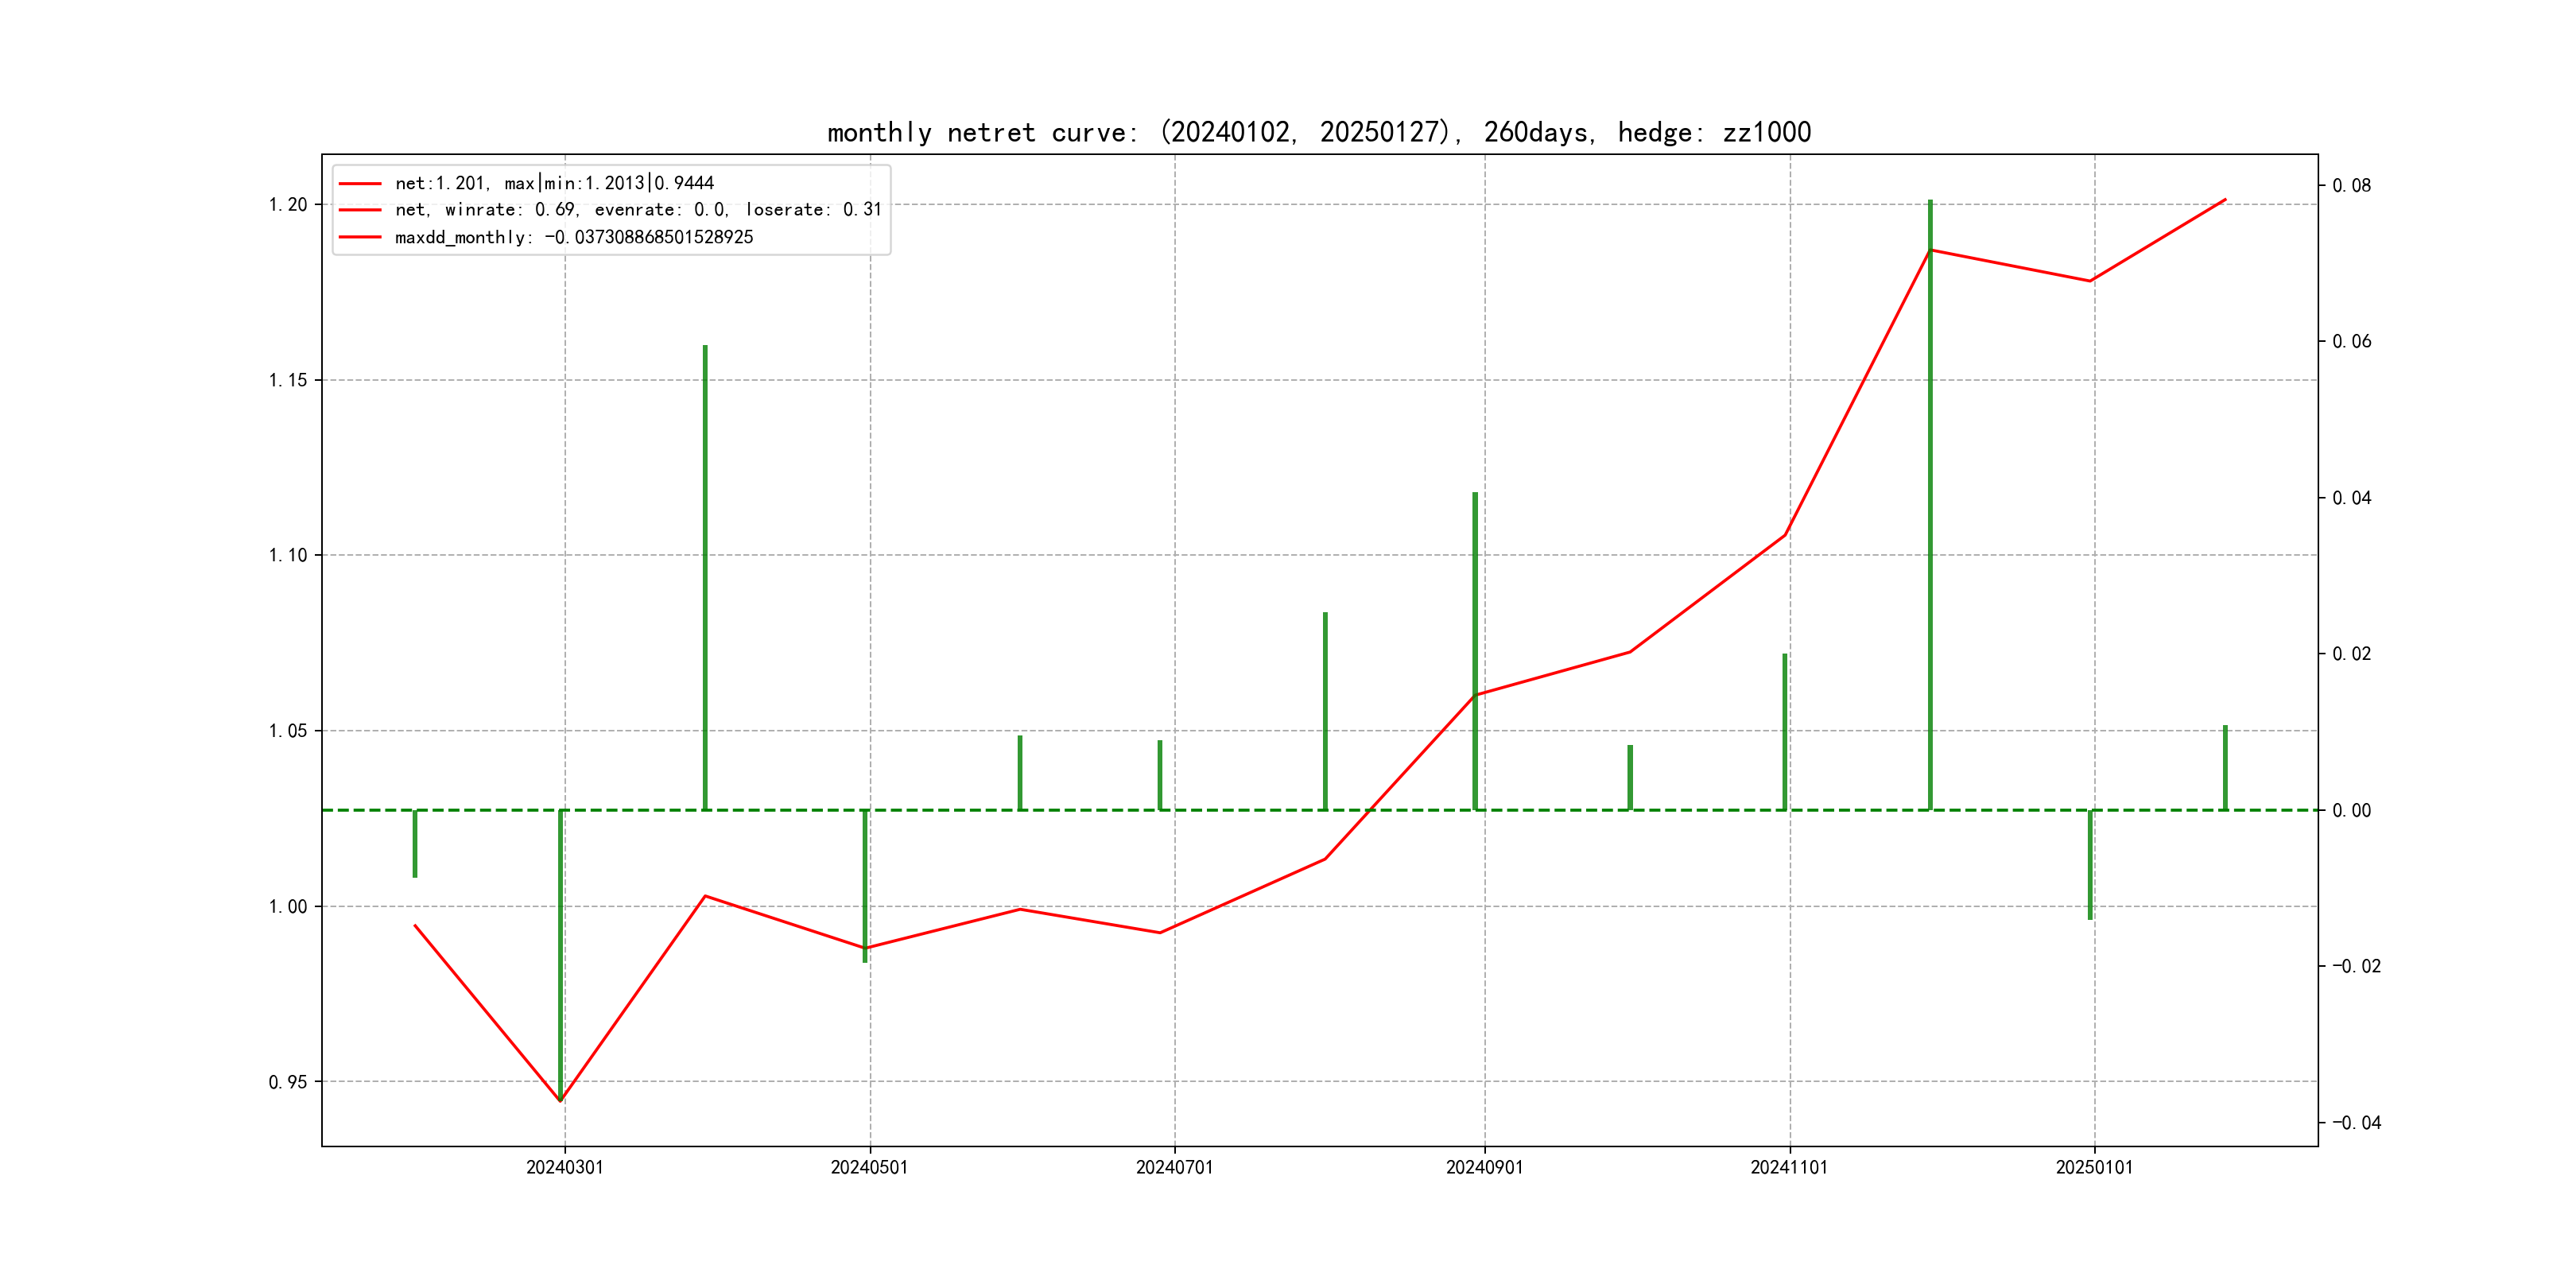2576x1288 pixels.
Task: Click left y-axis tick label 1.10
Action: [288, 555]
